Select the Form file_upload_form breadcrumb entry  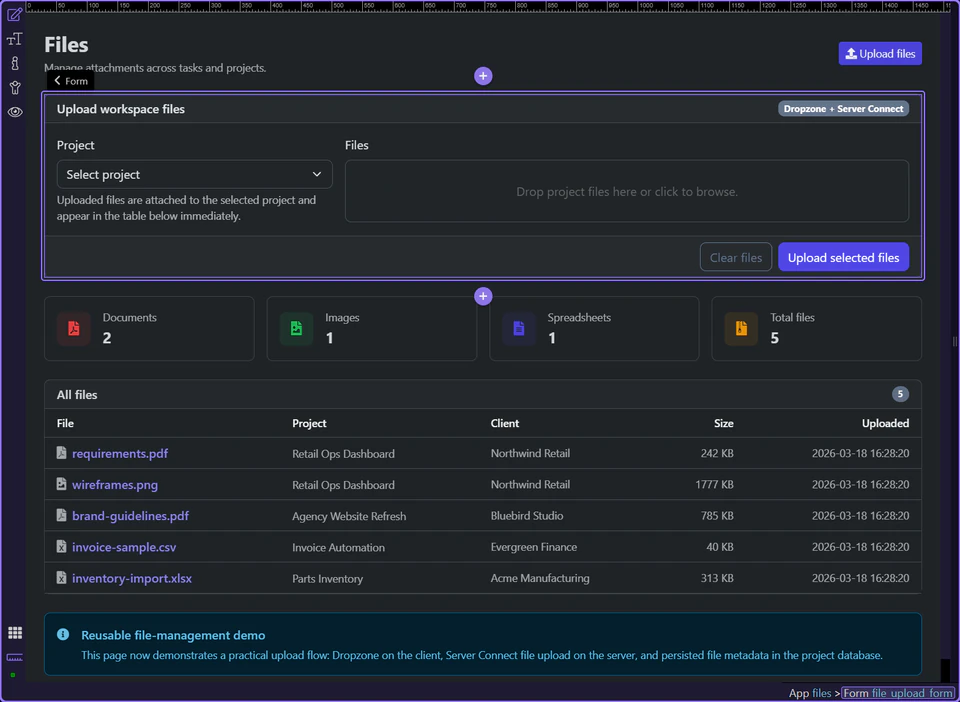[x=897, y=693]
